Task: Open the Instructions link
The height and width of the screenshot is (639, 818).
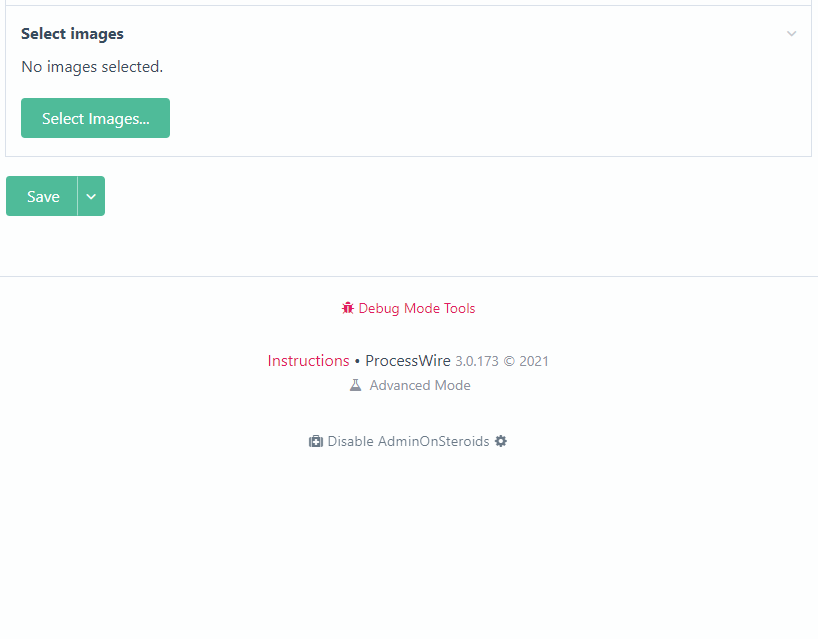Action: [x=308, y=360]
